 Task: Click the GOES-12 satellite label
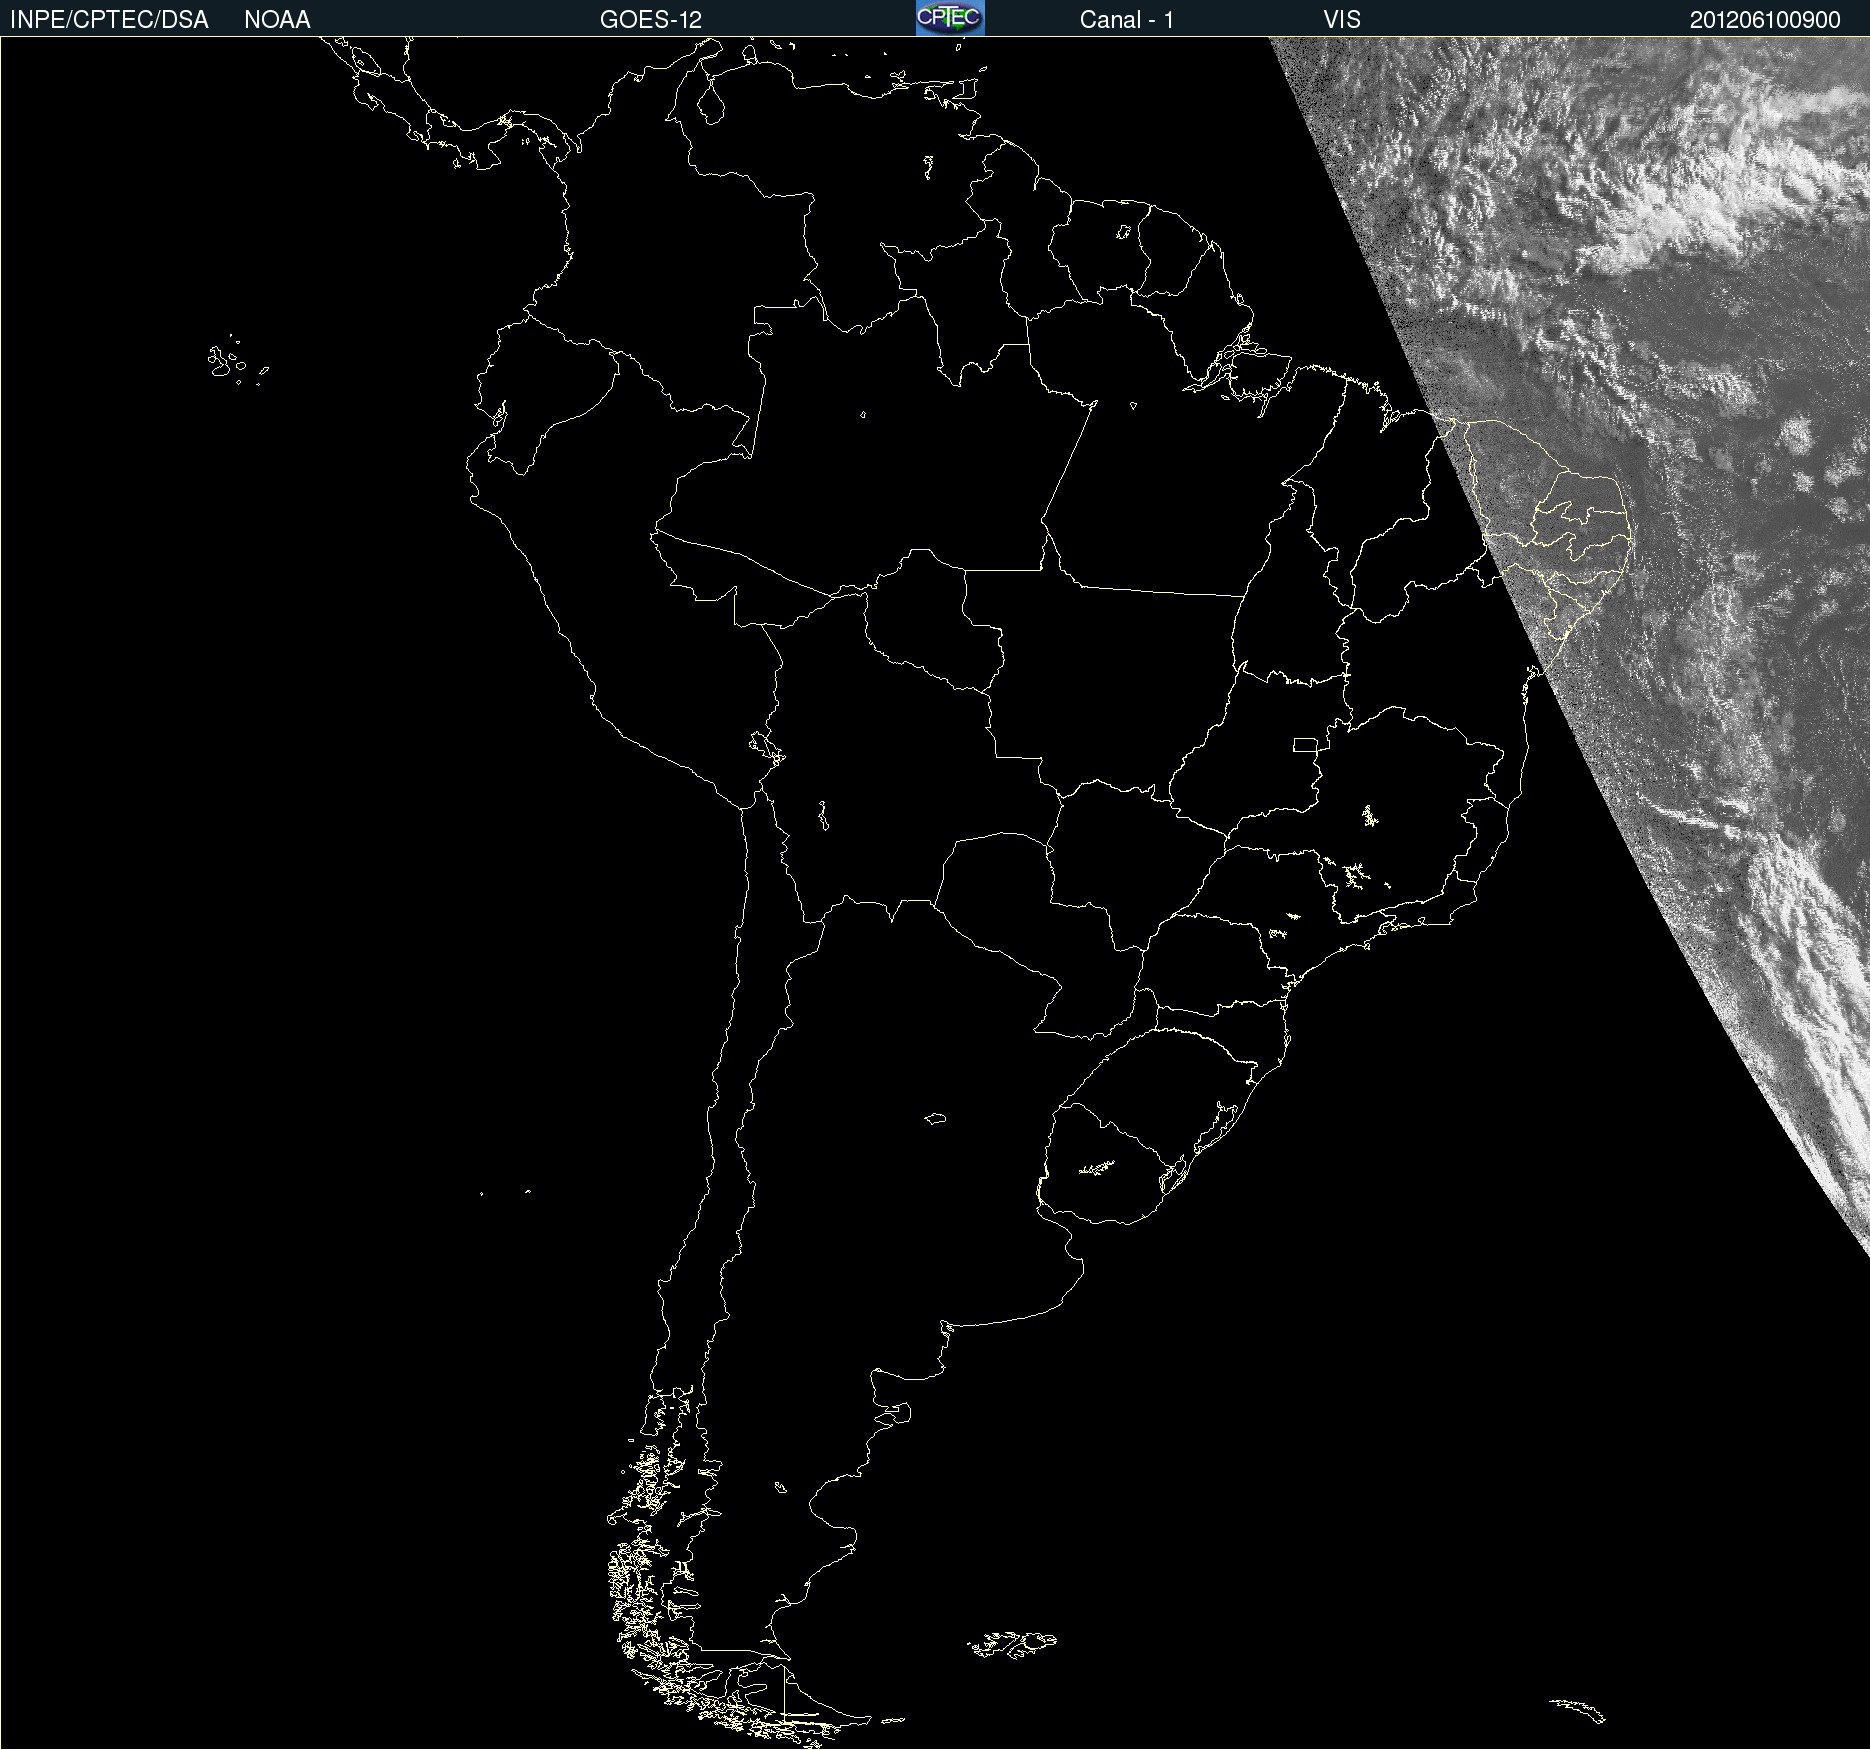point(651,20)
